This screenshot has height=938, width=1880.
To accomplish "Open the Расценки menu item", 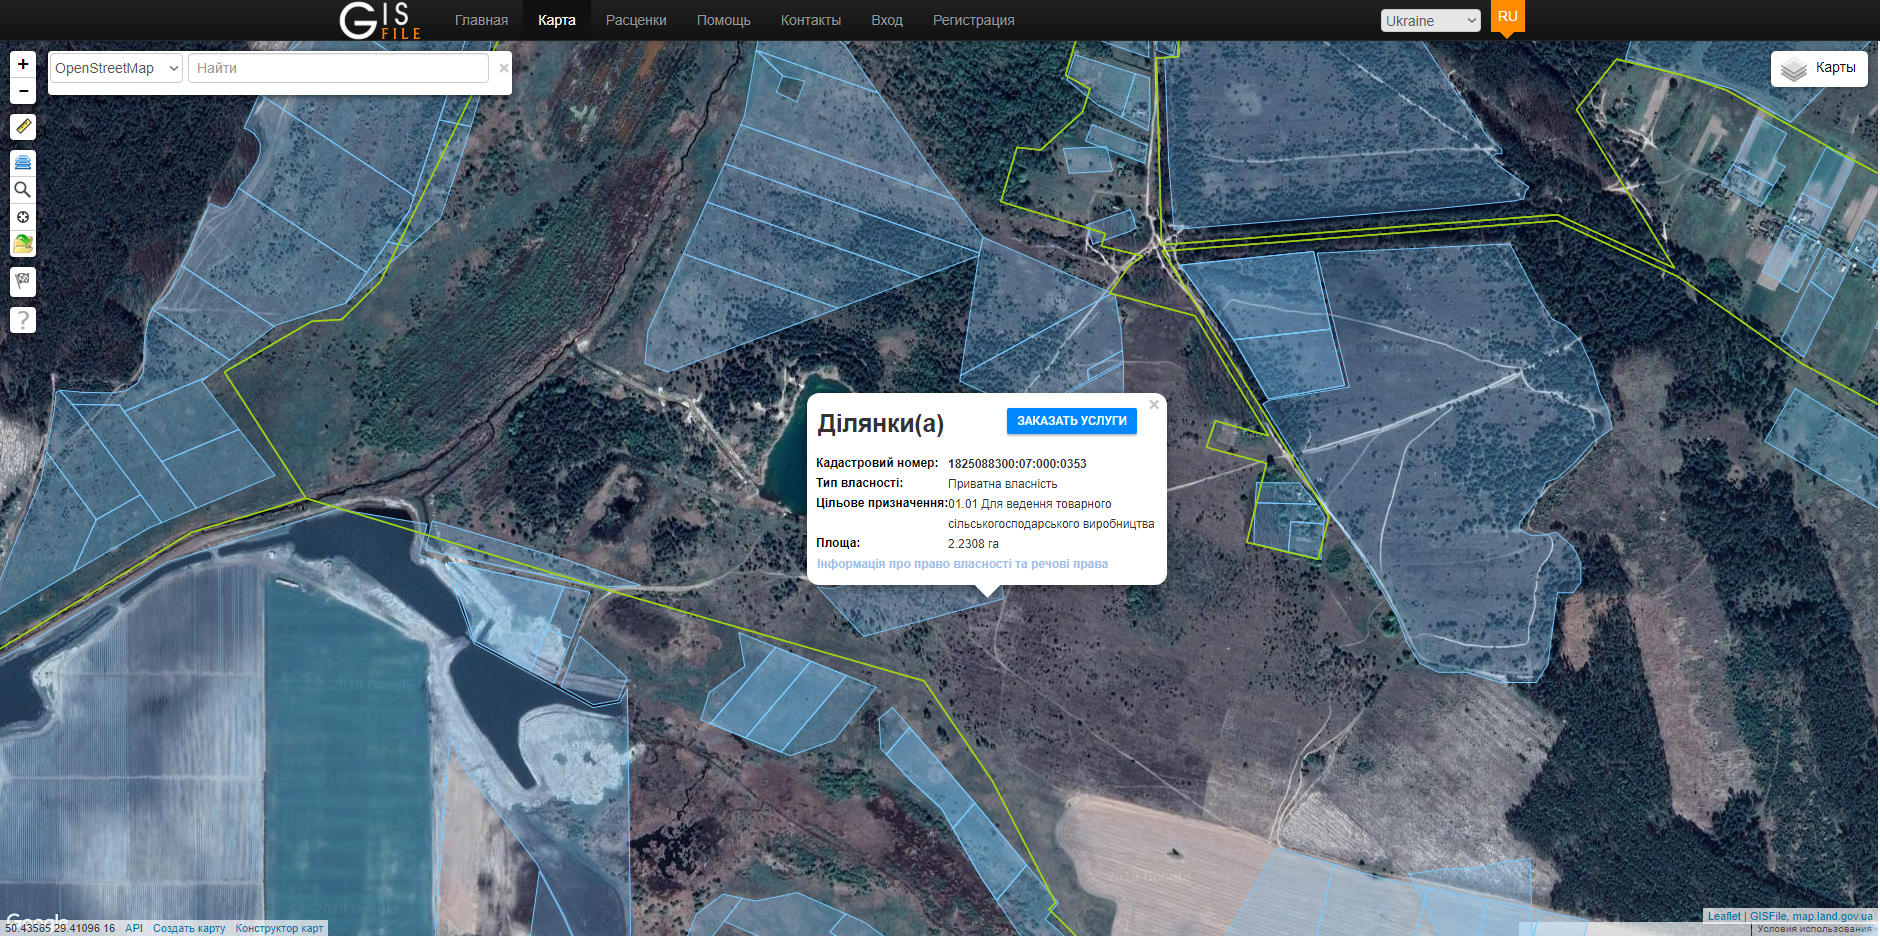I will coord(636,20).
